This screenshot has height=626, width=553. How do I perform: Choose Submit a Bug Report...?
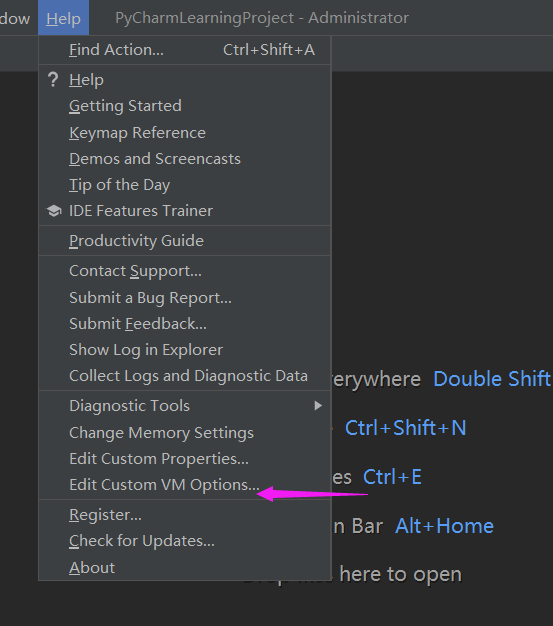click(184, 298)
